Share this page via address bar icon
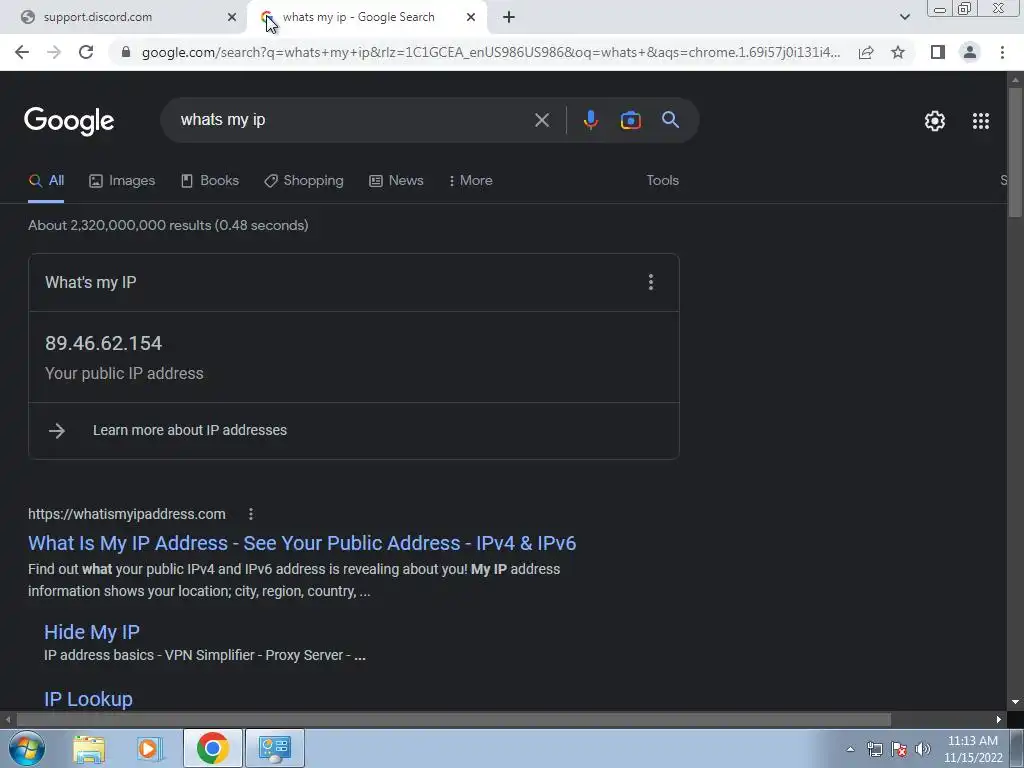 click(866, 52)
